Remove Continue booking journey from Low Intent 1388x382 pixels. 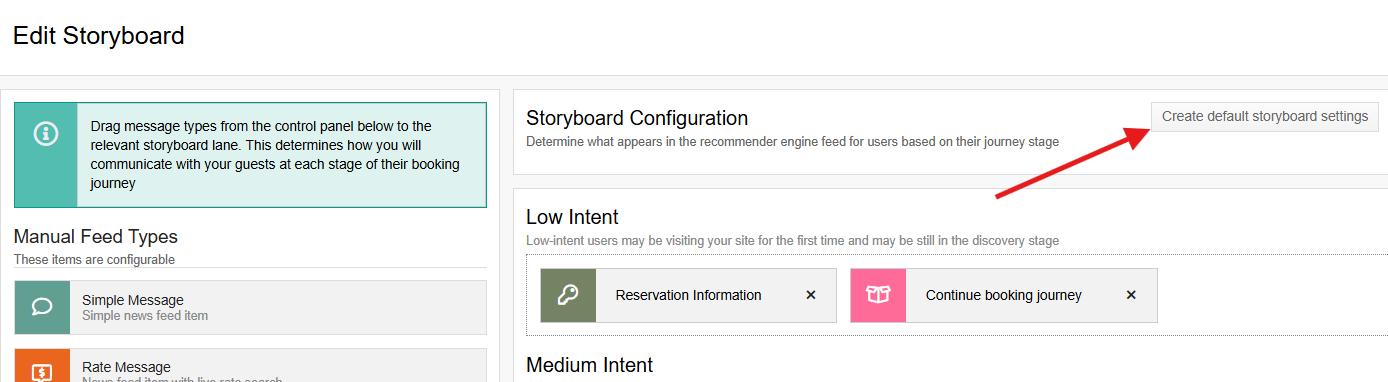click(x=1131, y=295)
